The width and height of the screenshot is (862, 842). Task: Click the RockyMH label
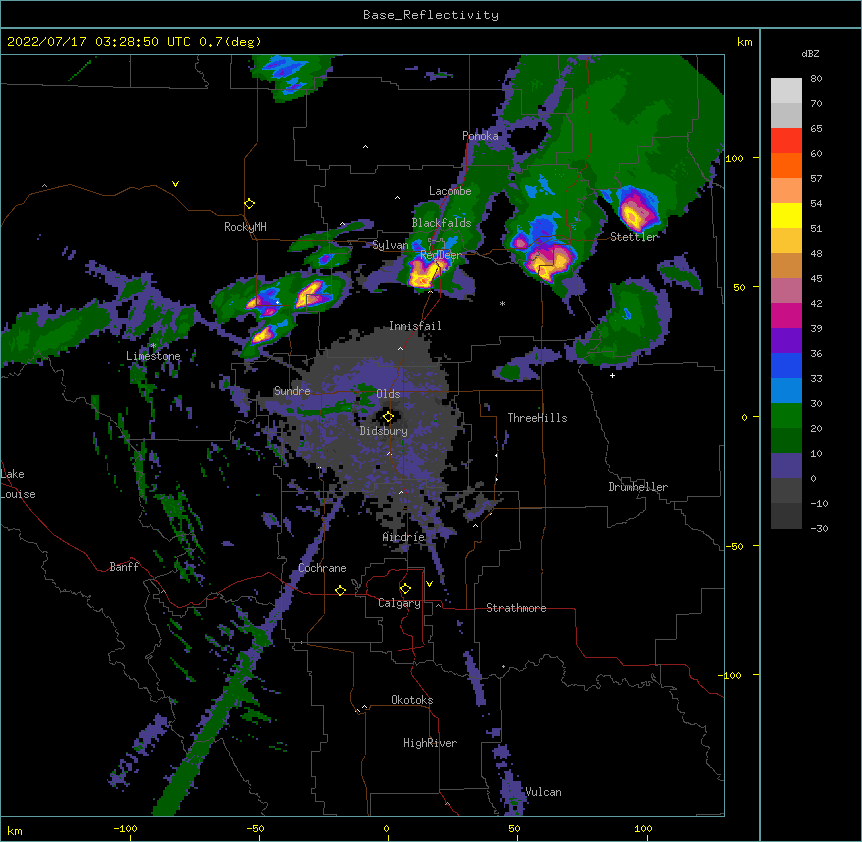click(x=245, y=227)
